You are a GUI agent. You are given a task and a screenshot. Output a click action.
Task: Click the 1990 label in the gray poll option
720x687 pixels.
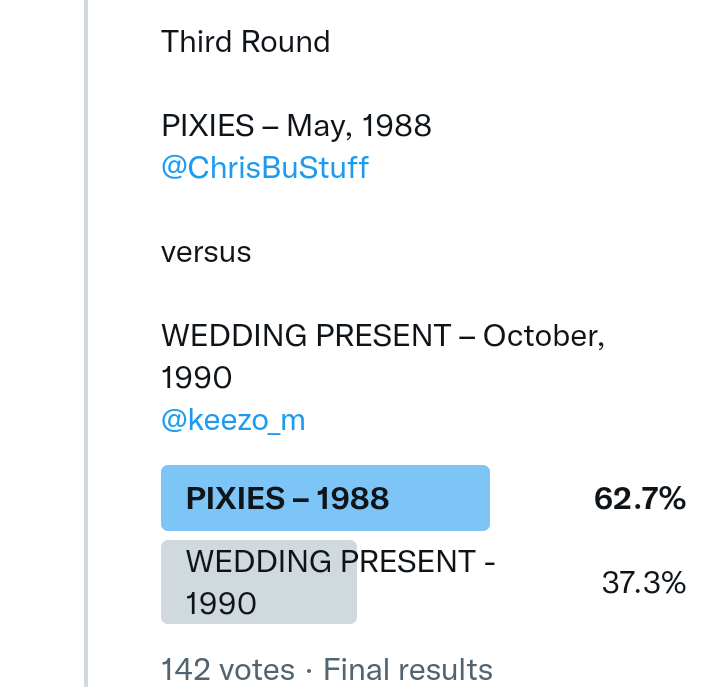tap(221, 604)
